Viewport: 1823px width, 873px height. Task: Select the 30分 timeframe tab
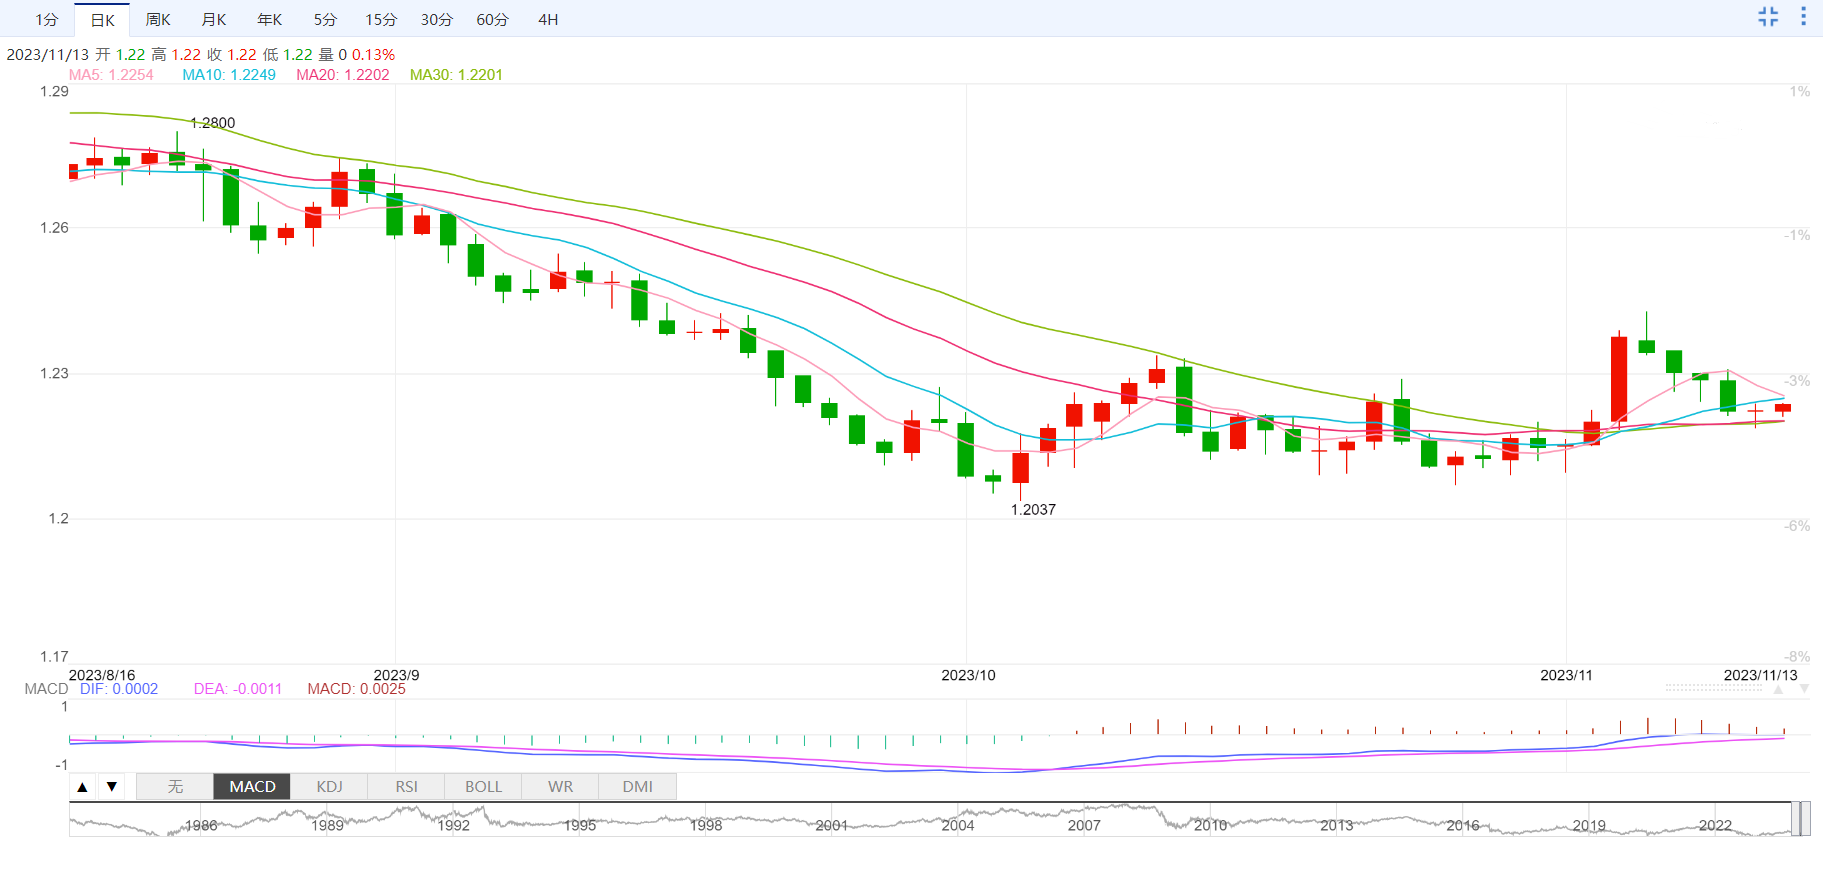(437, 20)
